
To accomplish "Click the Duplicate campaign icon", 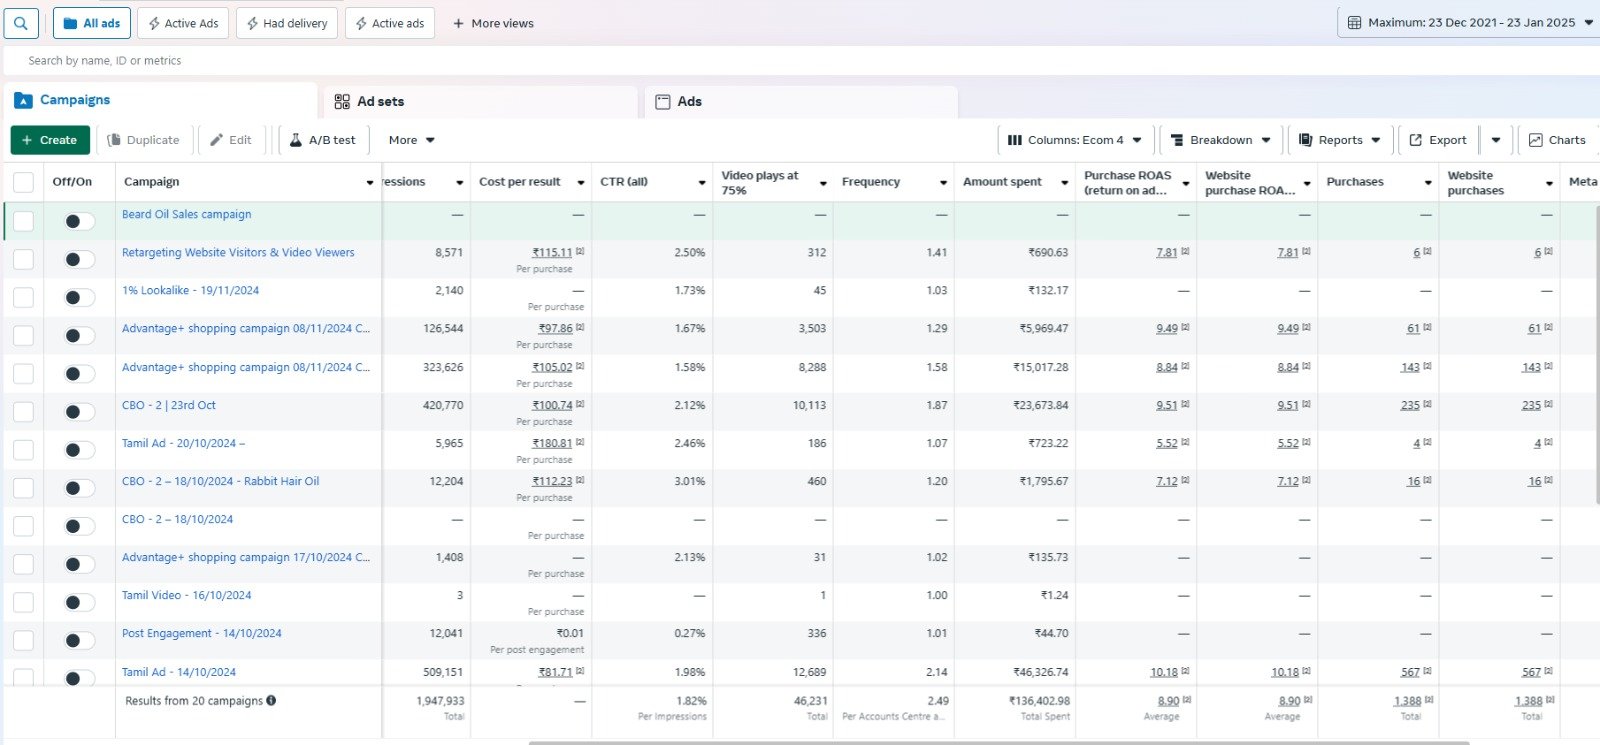I will [x=114, y=140].
